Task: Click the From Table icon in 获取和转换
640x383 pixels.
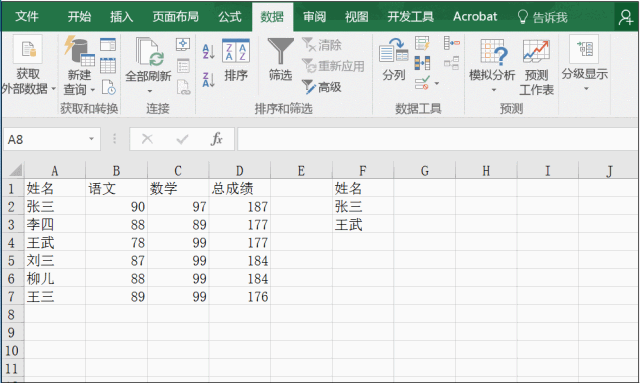Action: point(108,66)
